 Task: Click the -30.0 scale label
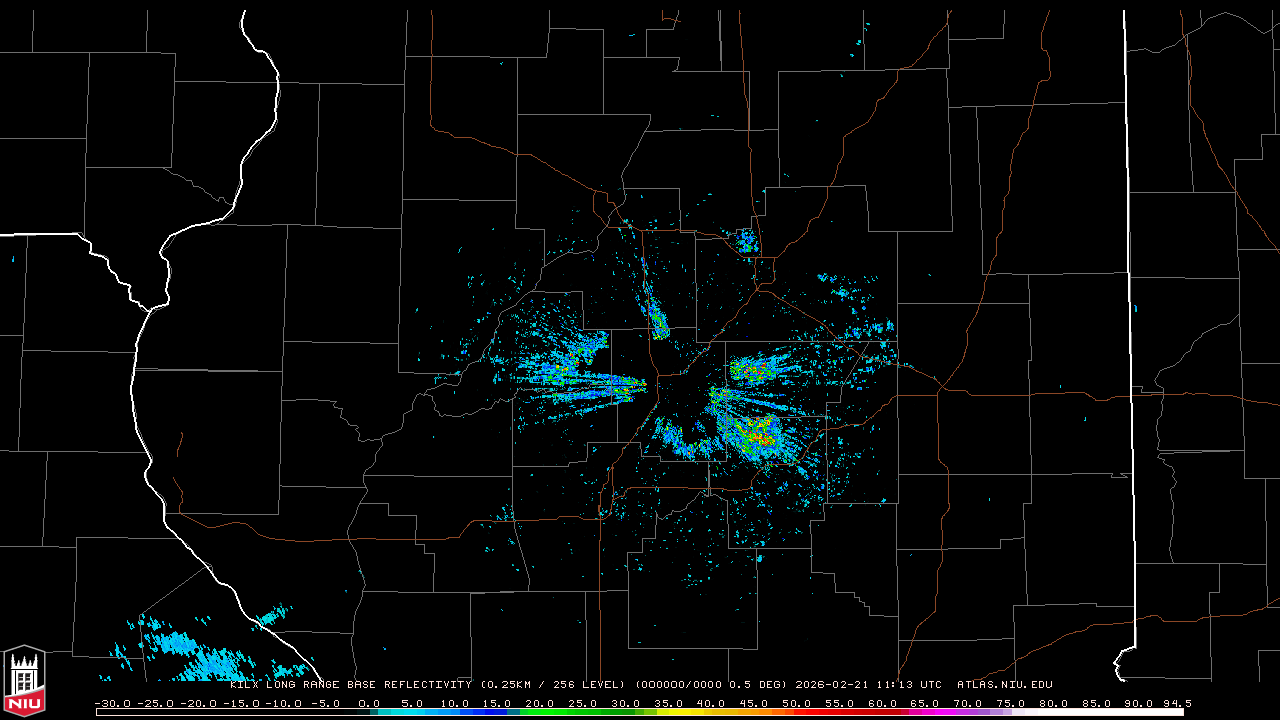tap(113, 704)
